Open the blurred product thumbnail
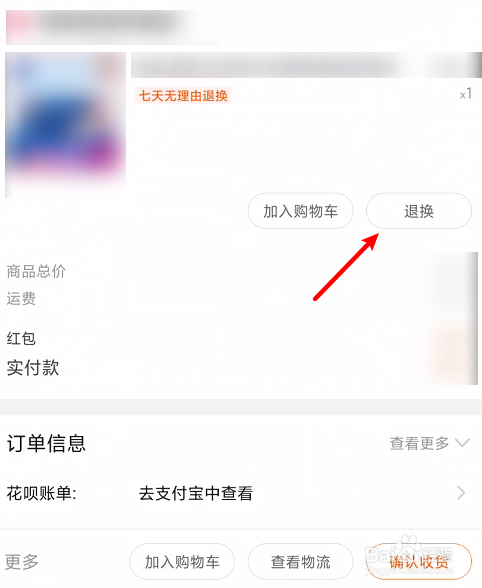This screenshot has width=482, height=588. pyautogui.click(x=65, y=124)
